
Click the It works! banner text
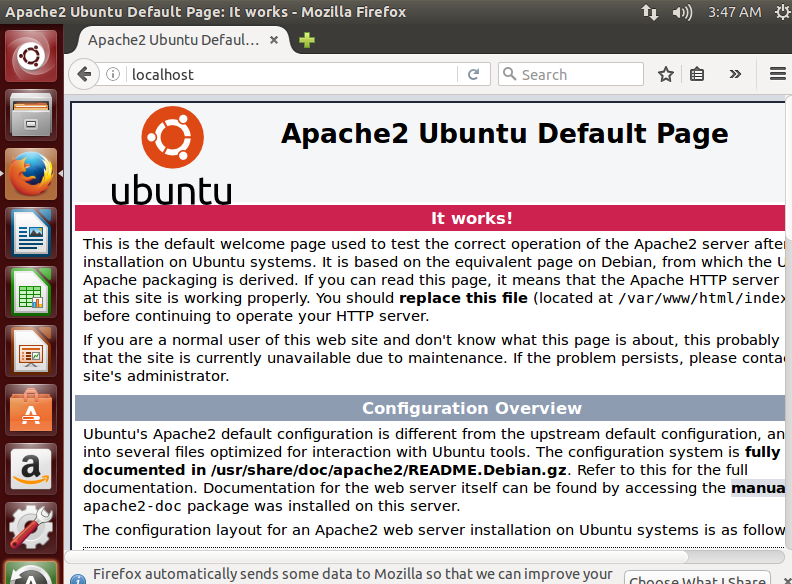472,218
